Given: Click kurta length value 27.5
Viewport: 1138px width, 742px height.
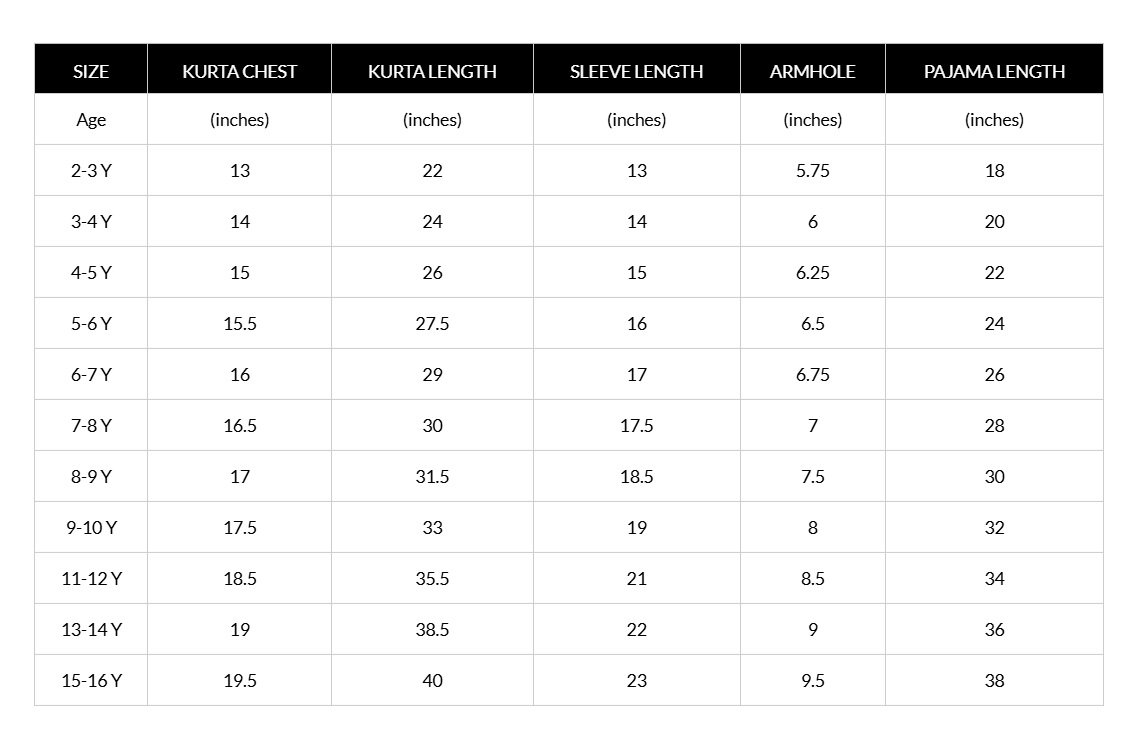Looking at the screenshot, I should (x=433, y=324).
